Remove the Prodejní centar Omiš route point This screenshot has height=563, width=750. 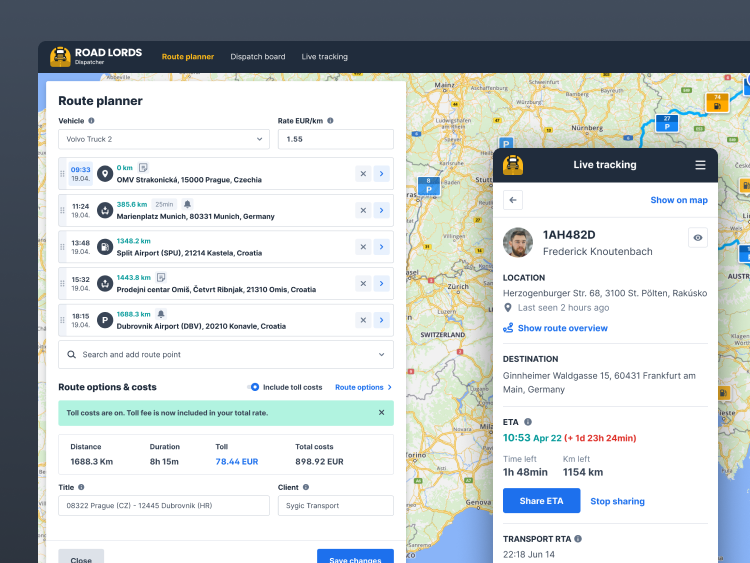click(363, 284)
